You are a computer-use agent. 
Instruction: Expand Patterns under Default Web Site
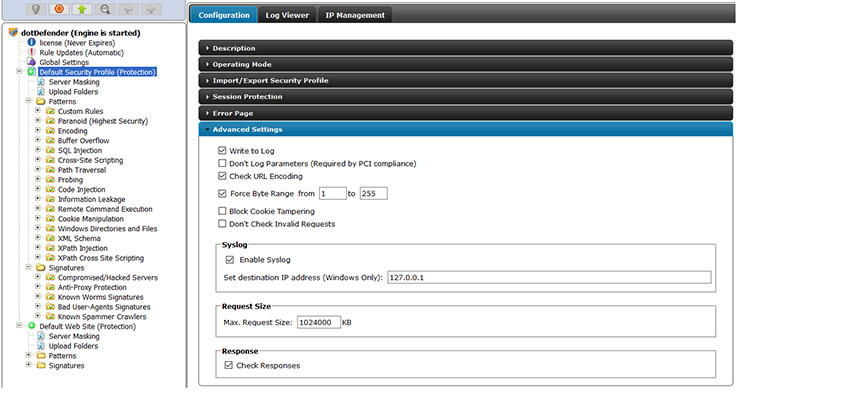[29, 355]
